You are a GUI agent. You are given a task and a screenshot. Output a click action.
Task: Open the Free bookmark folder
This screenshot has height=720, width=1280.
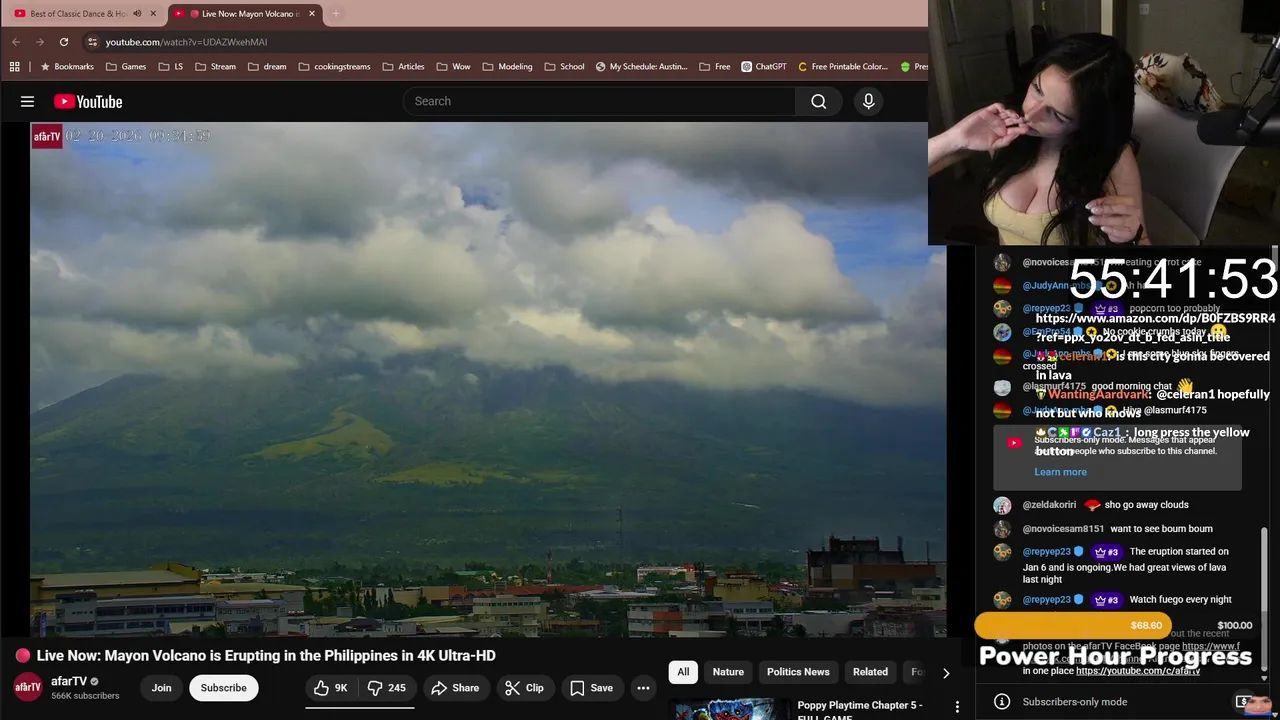(714, 67)
